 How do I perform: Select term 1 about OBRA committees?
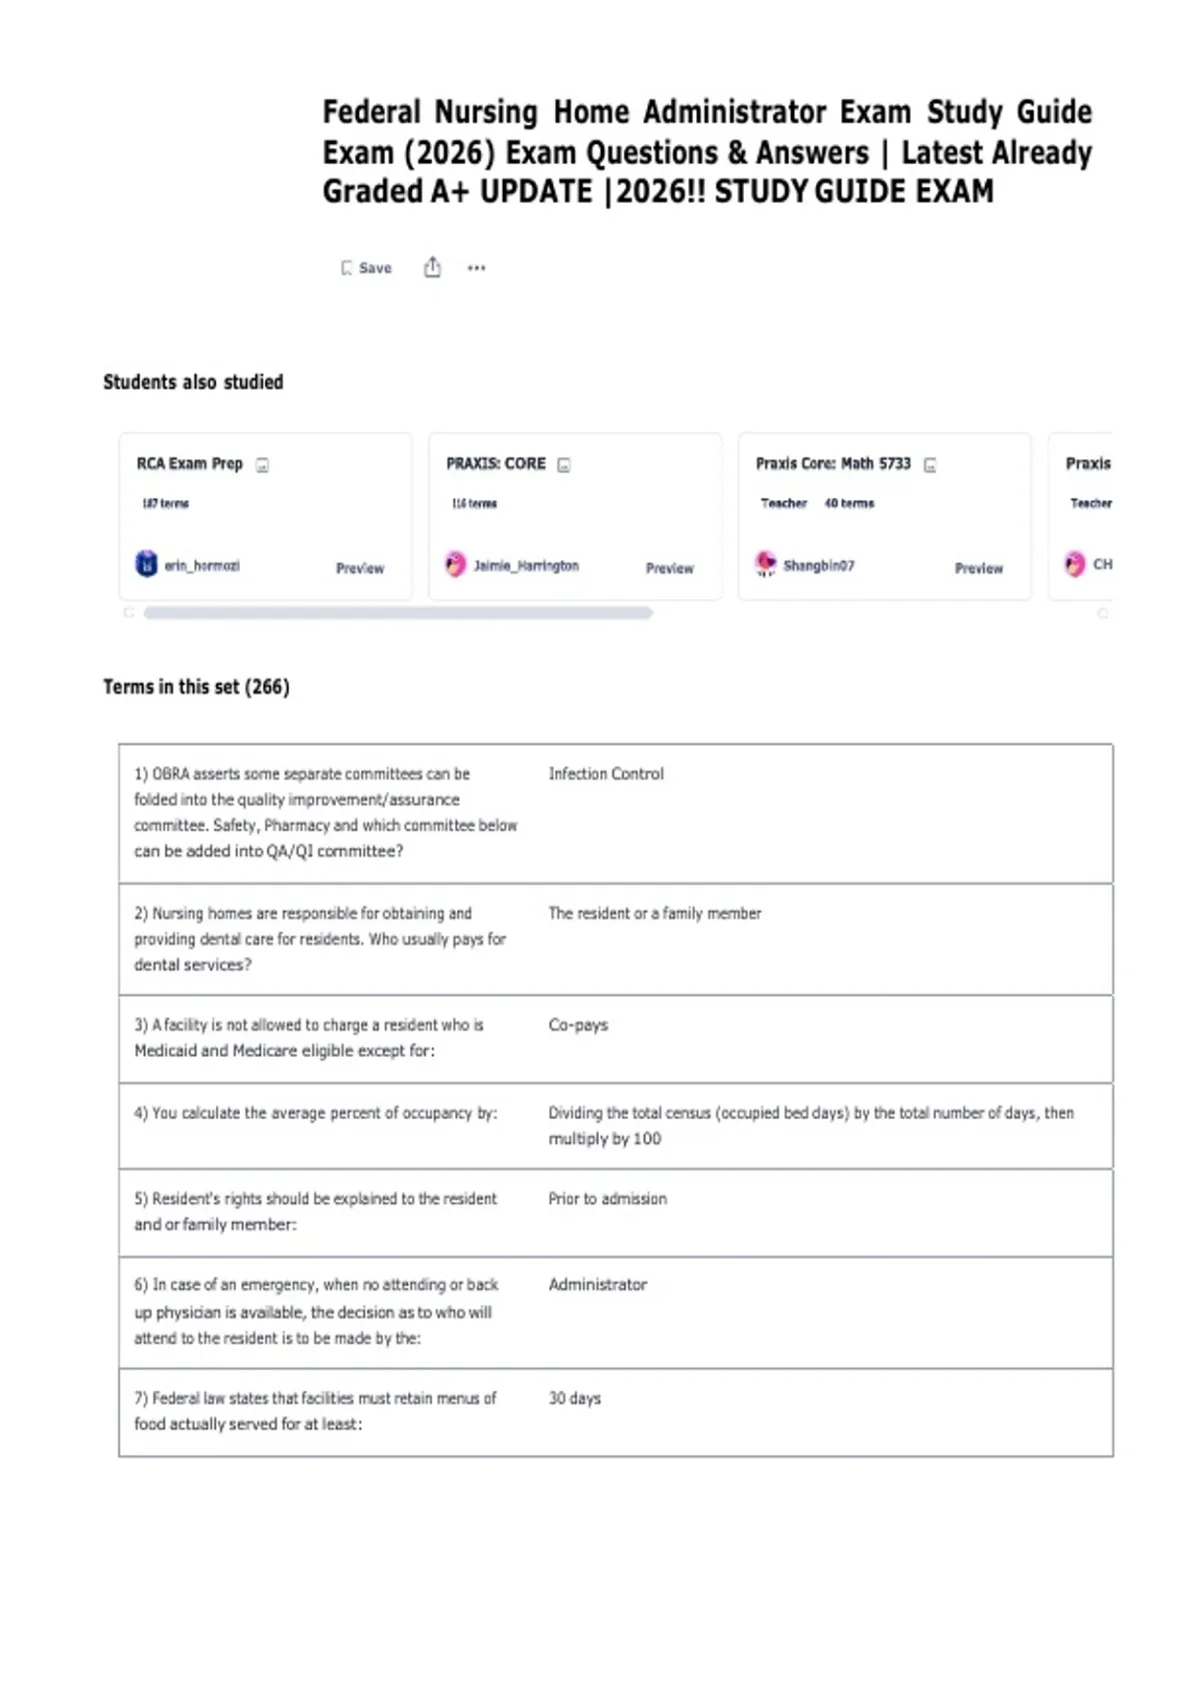pyautogui.click(x=616, y=813)
